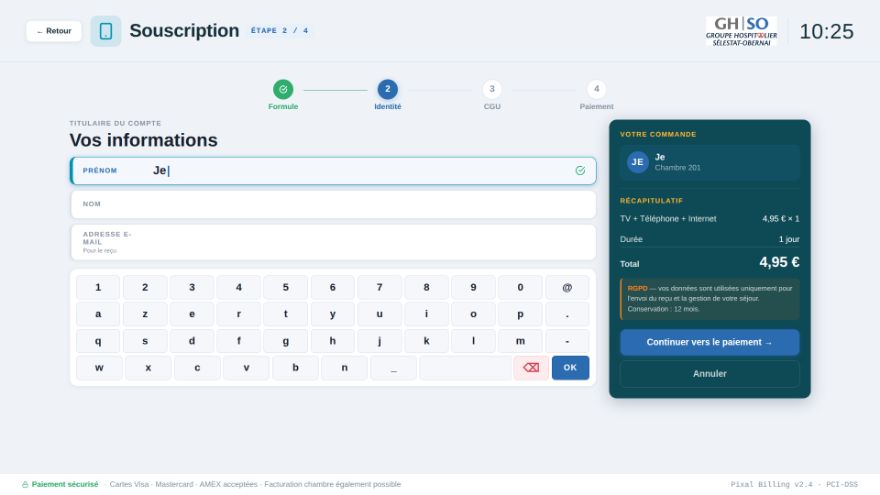This screenshot has height=495, width=880.
Task: Tap the 1 key
Action: (98, 287)
